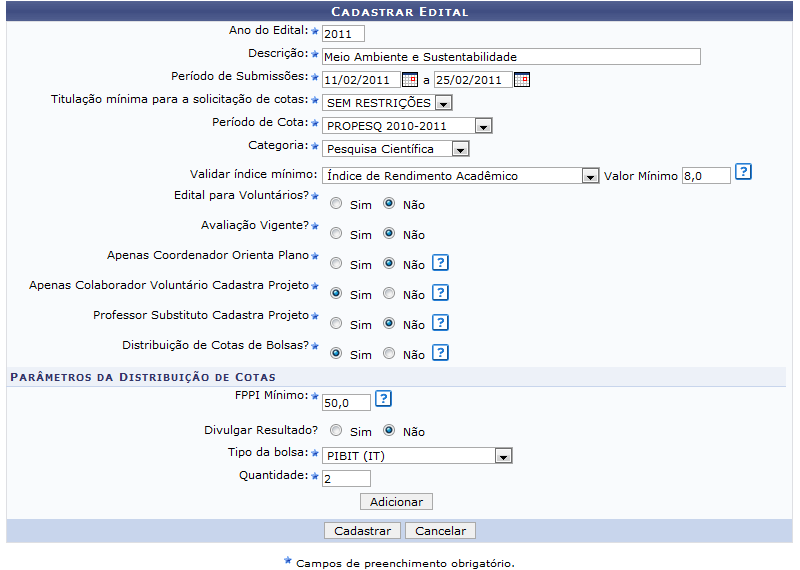
Task: Expand the Tipo da bolsa dropdown
Action: pos(503,456)
